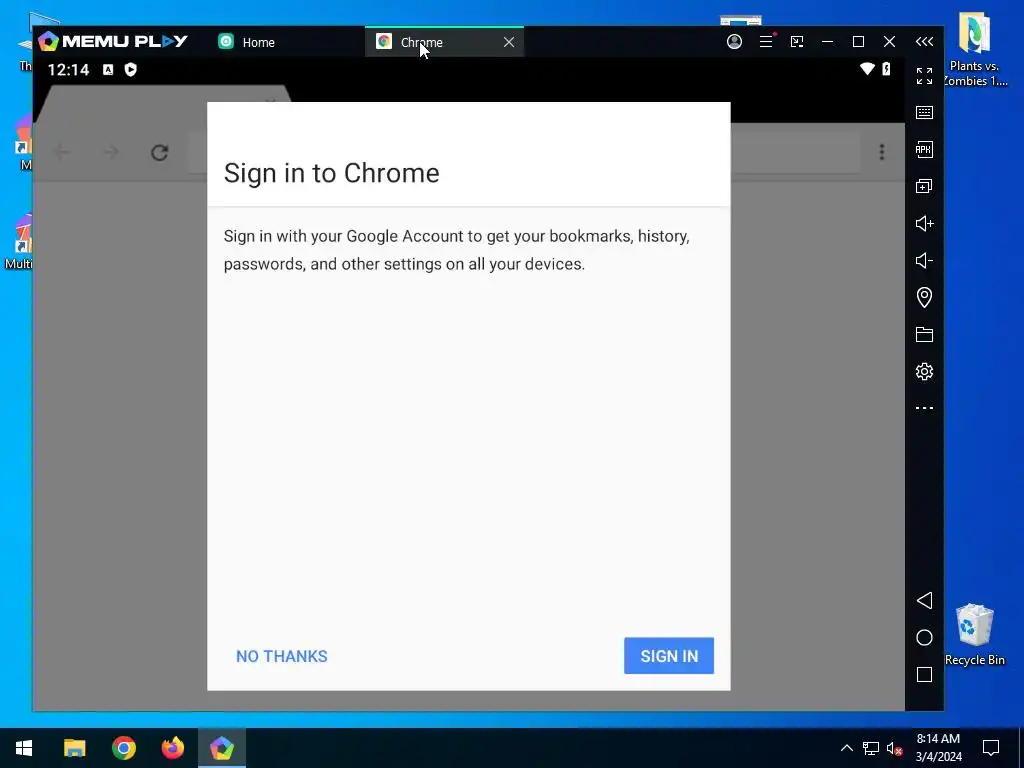Open the GPS location tool
This screenshot has width=1024, height=768.
(924, 298)
